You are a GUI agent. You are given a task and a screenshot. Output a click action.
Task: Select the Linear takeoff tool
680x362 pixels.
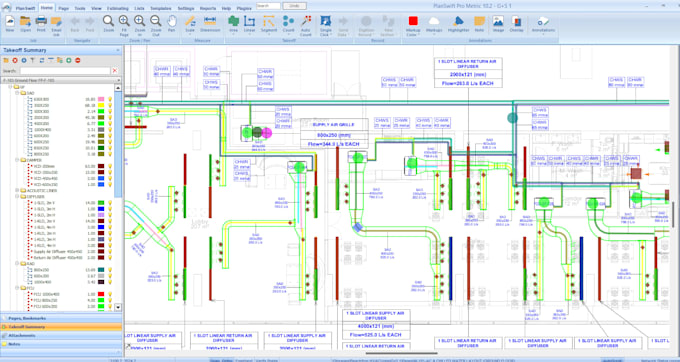249,21
